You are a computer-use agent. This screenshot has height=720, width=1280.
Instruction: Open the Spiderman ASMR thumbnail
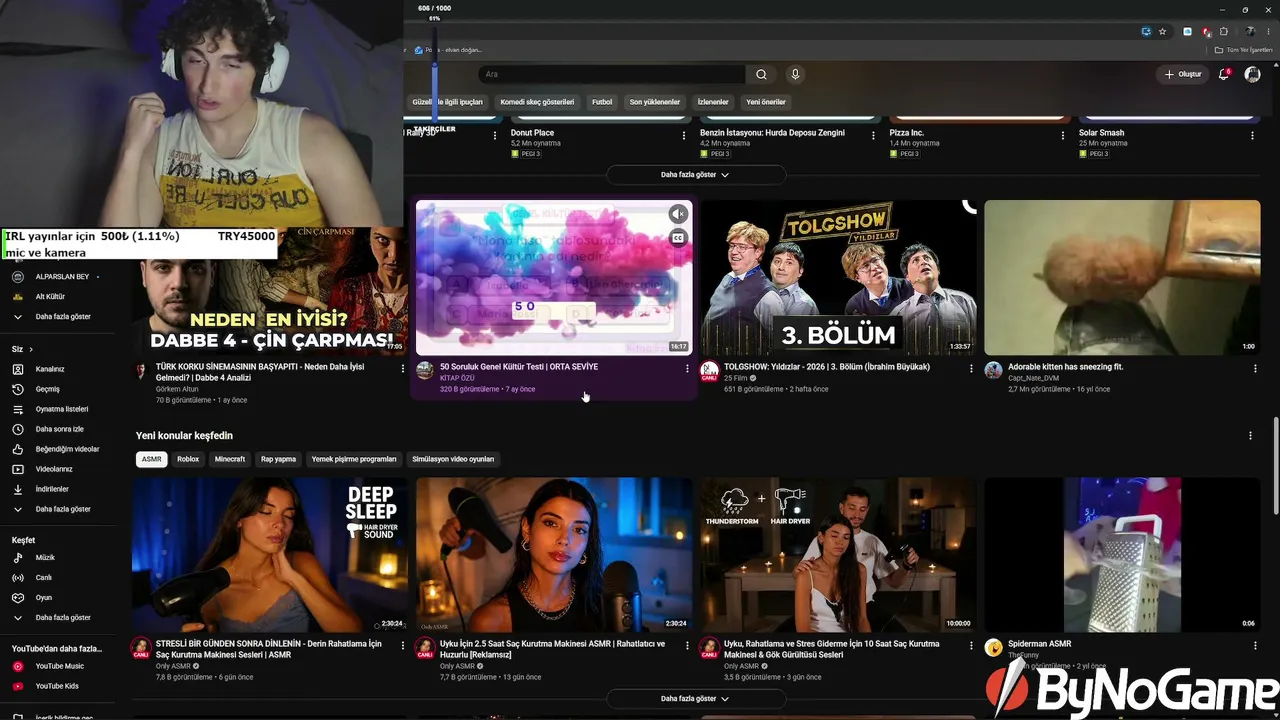point(1122,554)
